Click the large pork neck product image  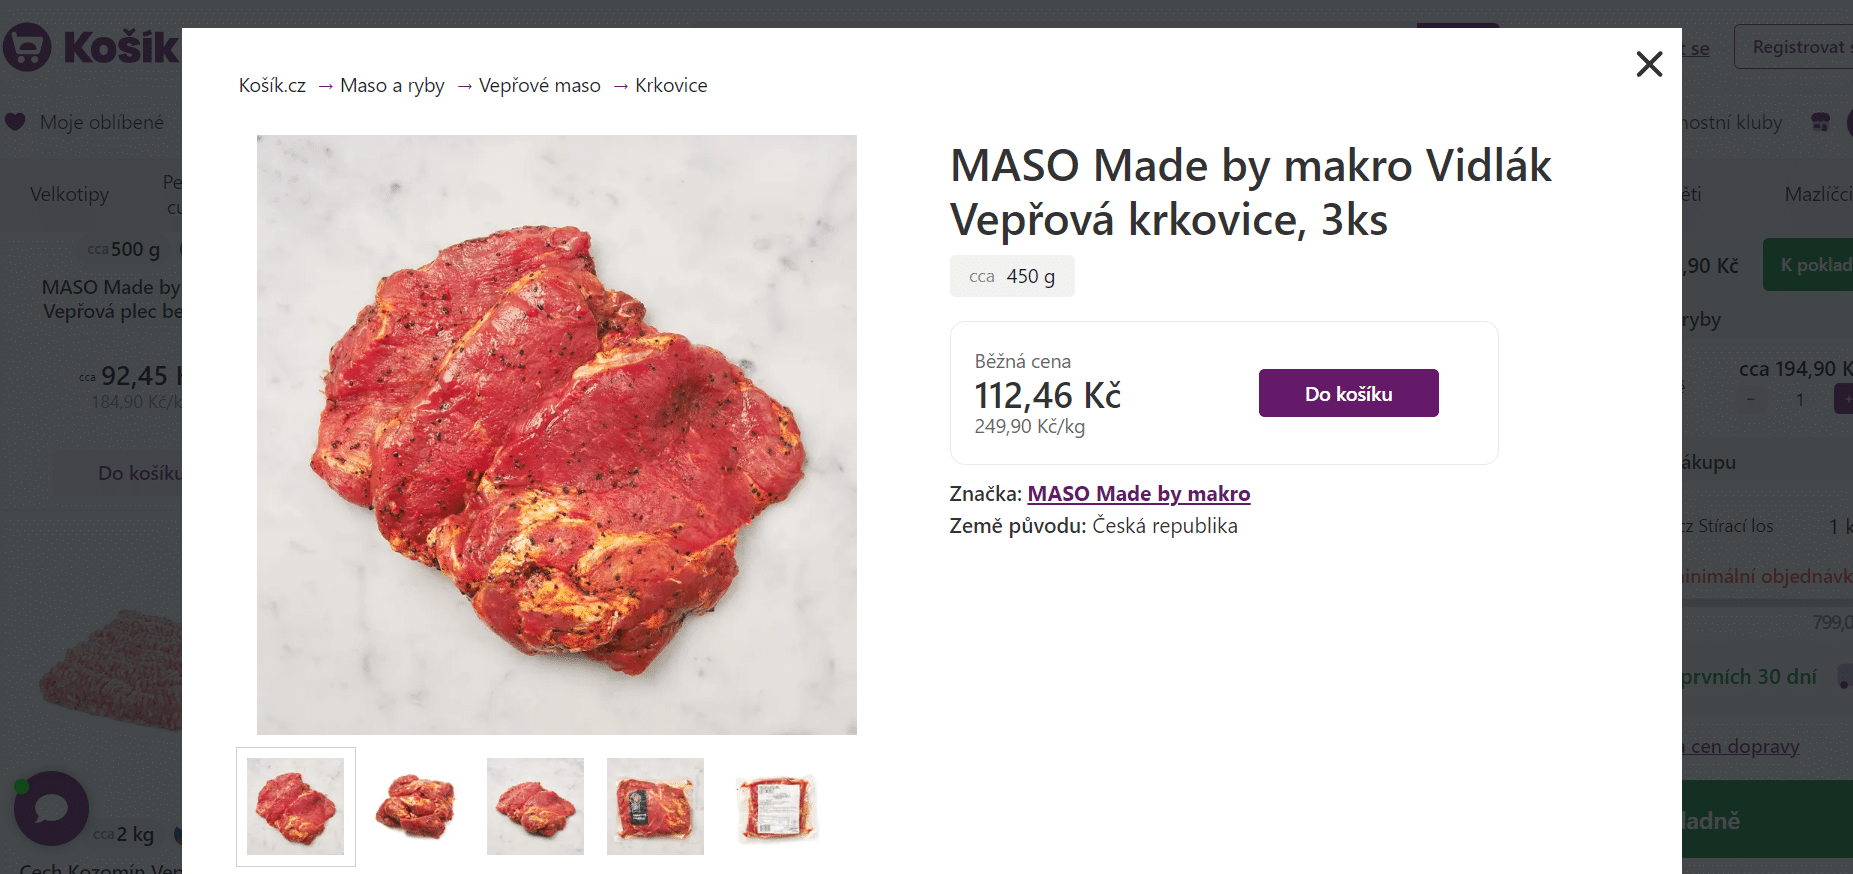click(557, 435)
